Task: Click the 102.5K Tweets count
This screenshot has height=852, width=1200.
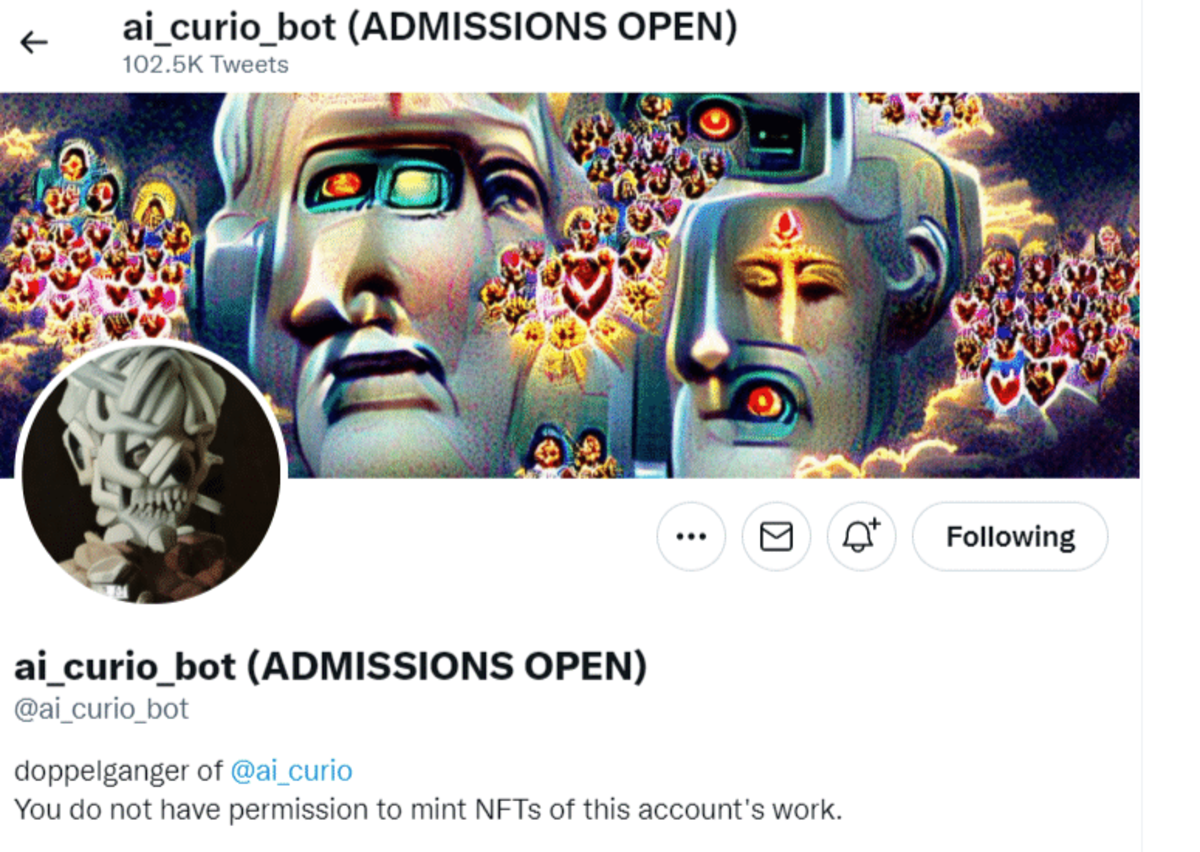Action: pos(205,65)
